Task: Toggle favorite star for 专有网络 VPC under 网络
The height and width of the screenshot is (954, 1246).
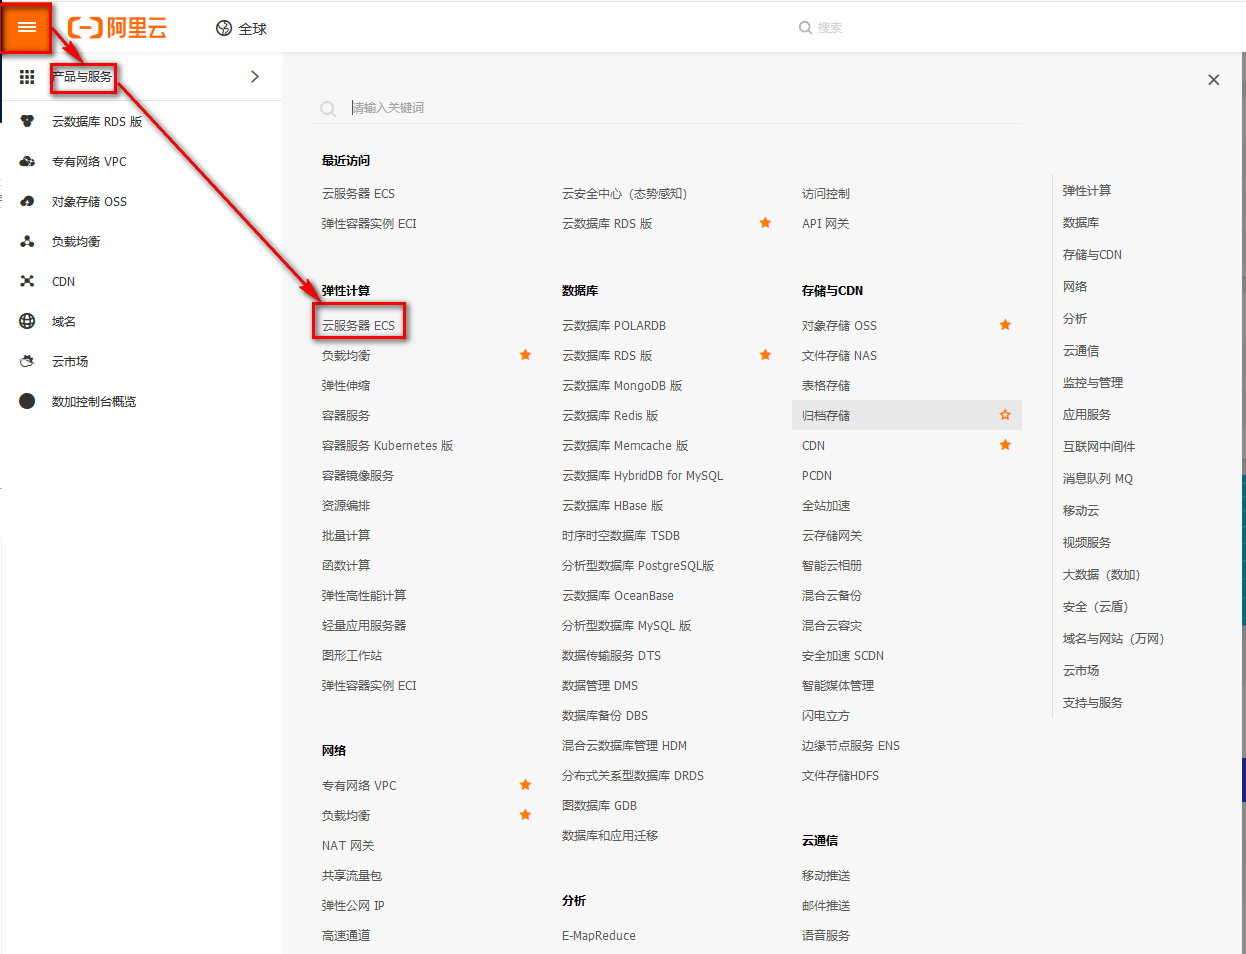Action: tap(525, 785)
